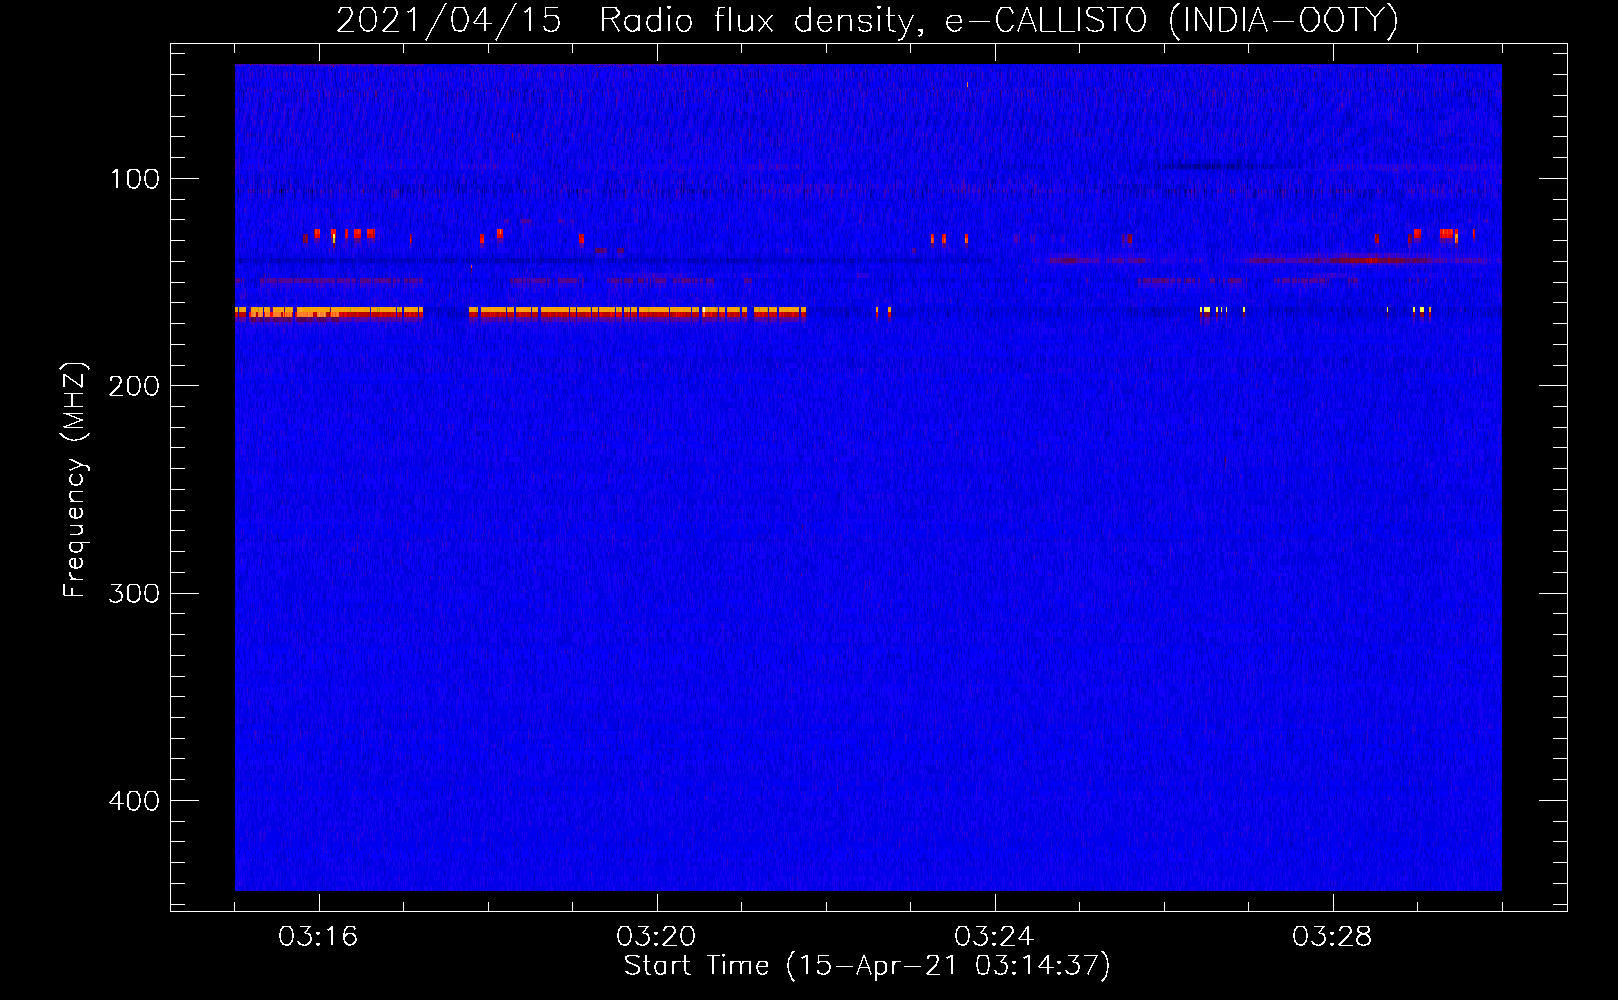Click the 03:28 time tick label
This screenshot has height=1000, width=1618.
[x=1332, y=937]
